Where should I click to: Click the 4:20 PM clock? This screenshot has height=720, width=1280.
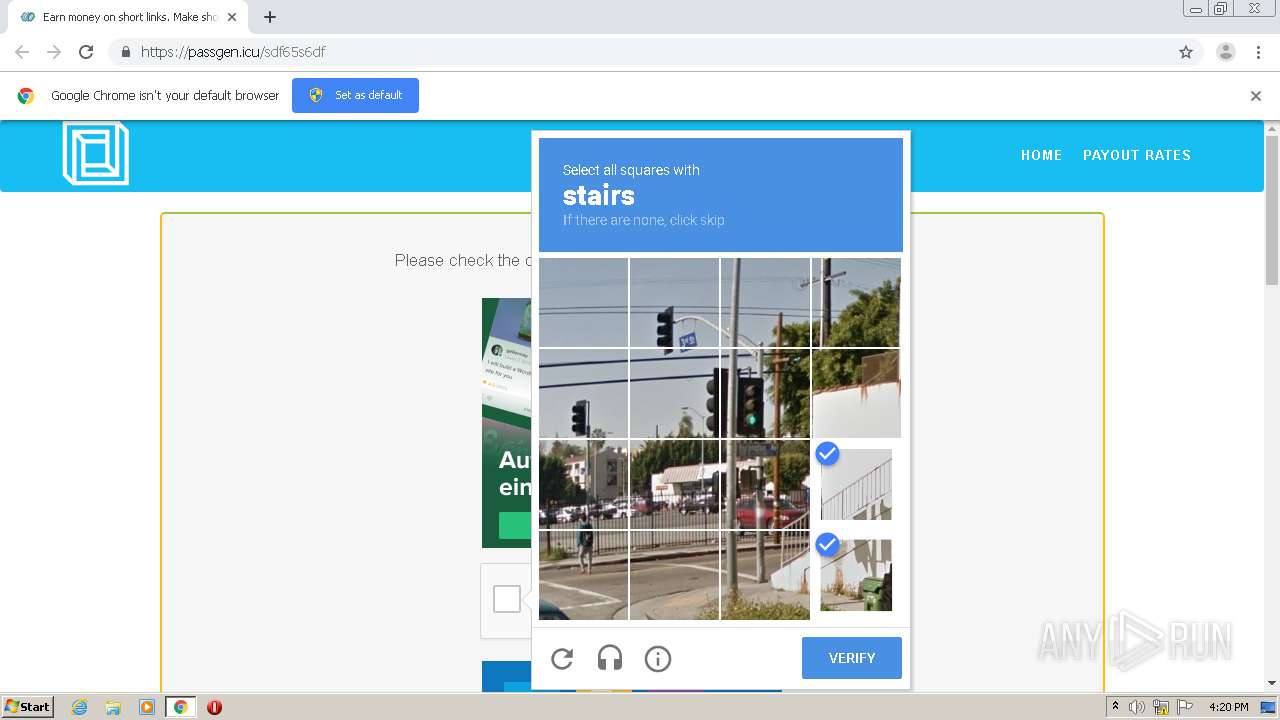(1228, 707)
